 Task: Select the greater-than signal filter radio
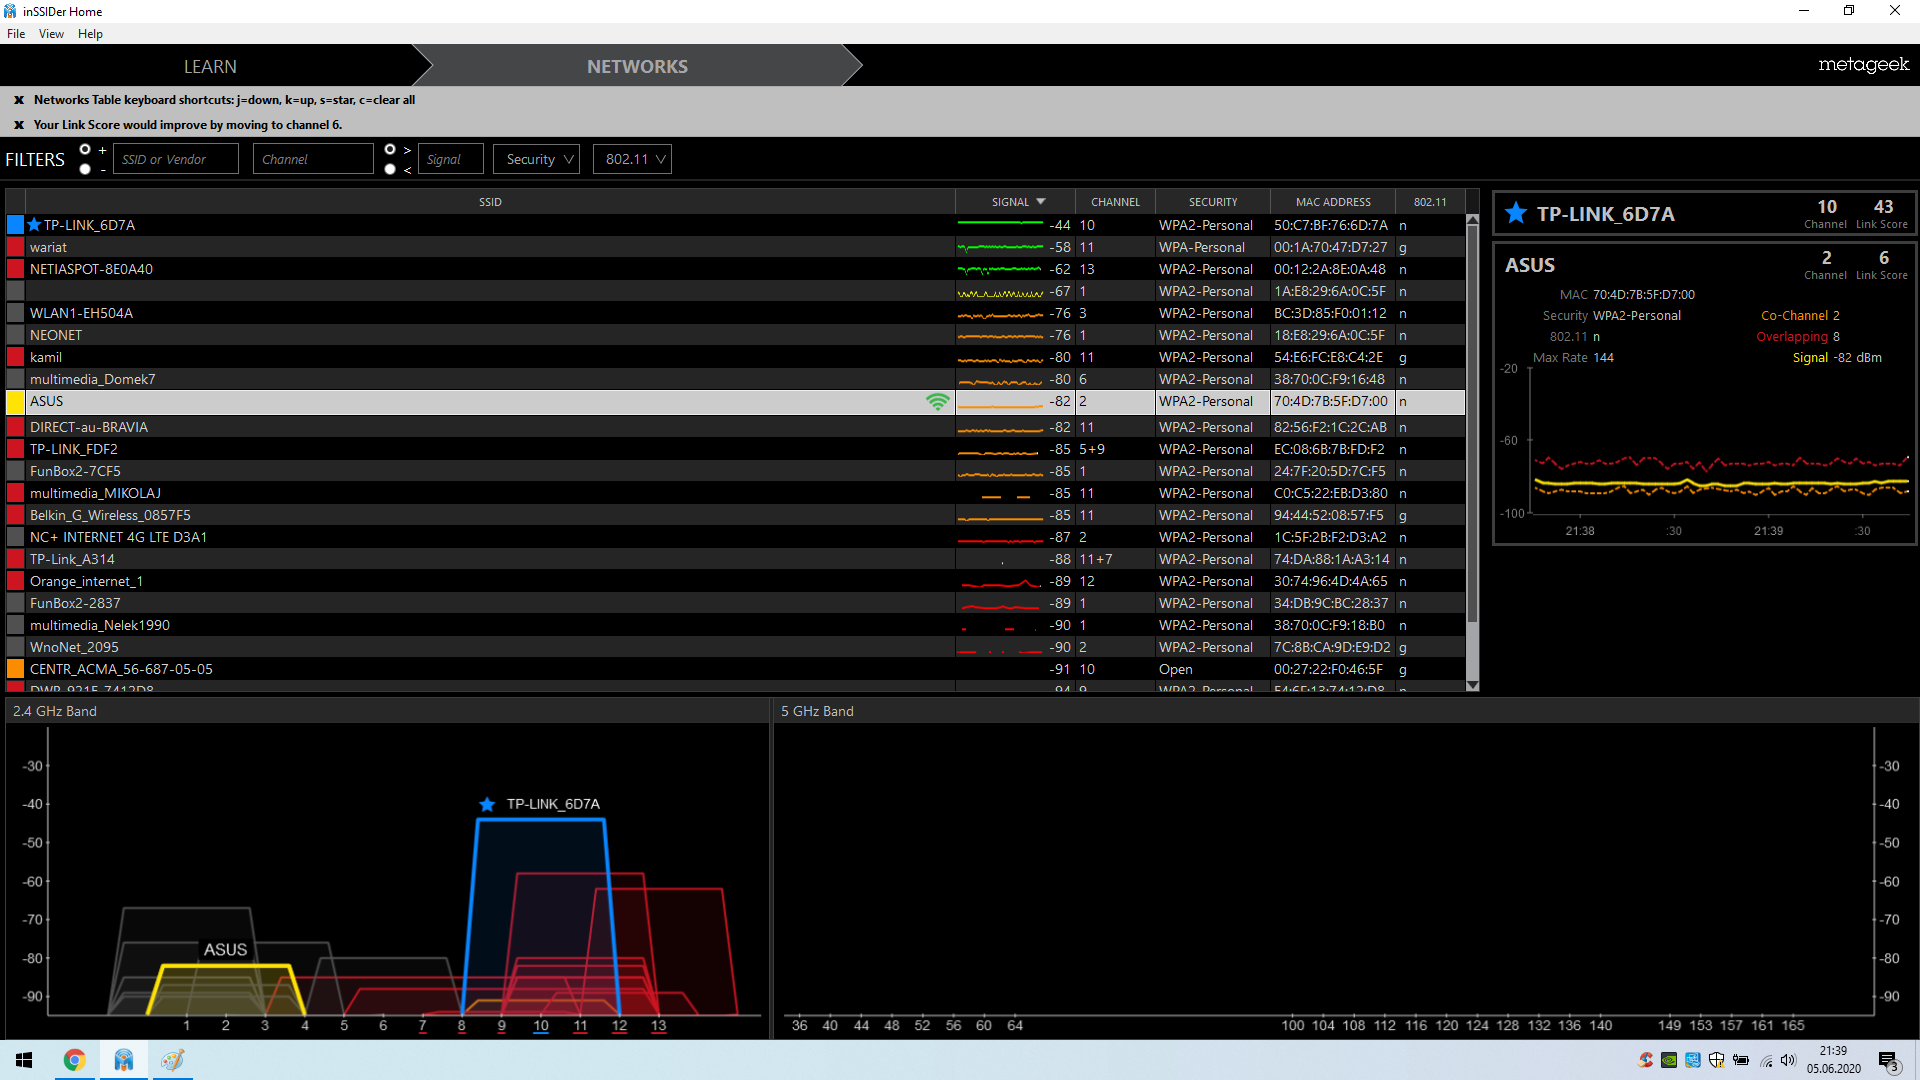click(390, 150)
